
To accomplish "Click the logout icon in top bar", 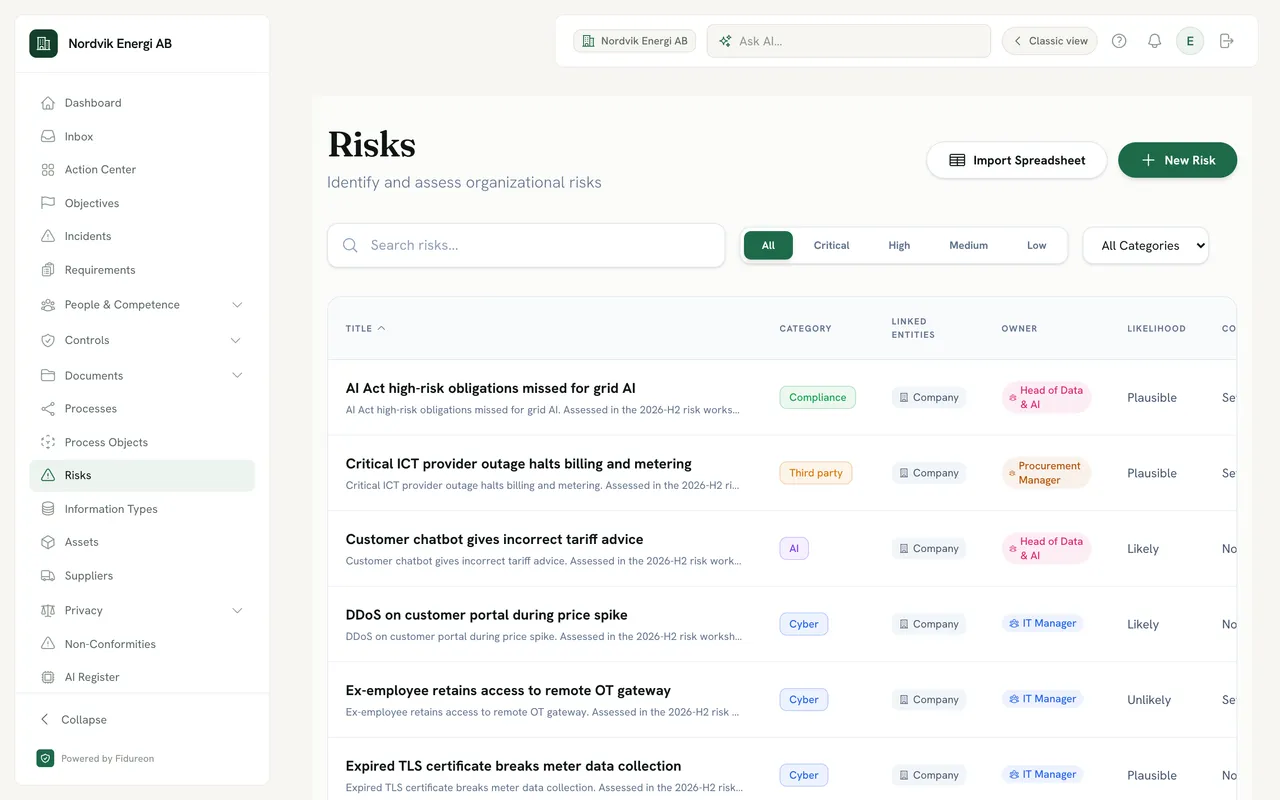I will coord(1227,41).
